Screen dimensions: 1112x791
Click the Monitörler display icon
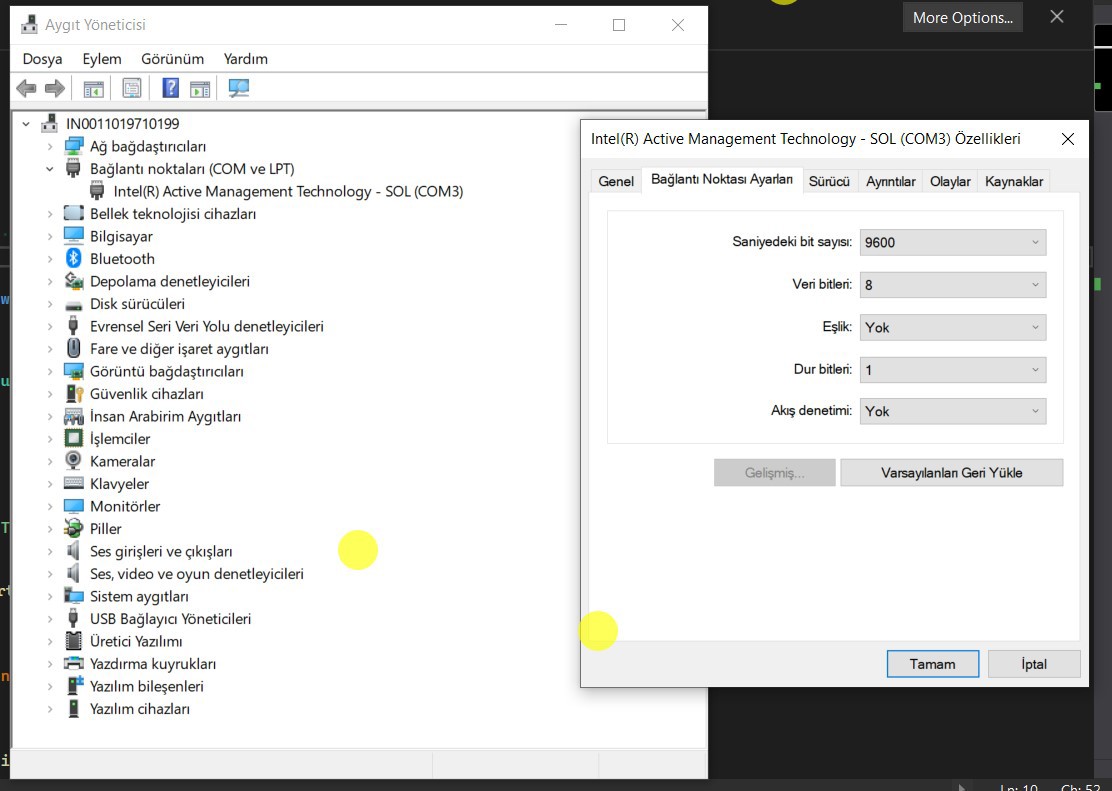tap(73, 506)
